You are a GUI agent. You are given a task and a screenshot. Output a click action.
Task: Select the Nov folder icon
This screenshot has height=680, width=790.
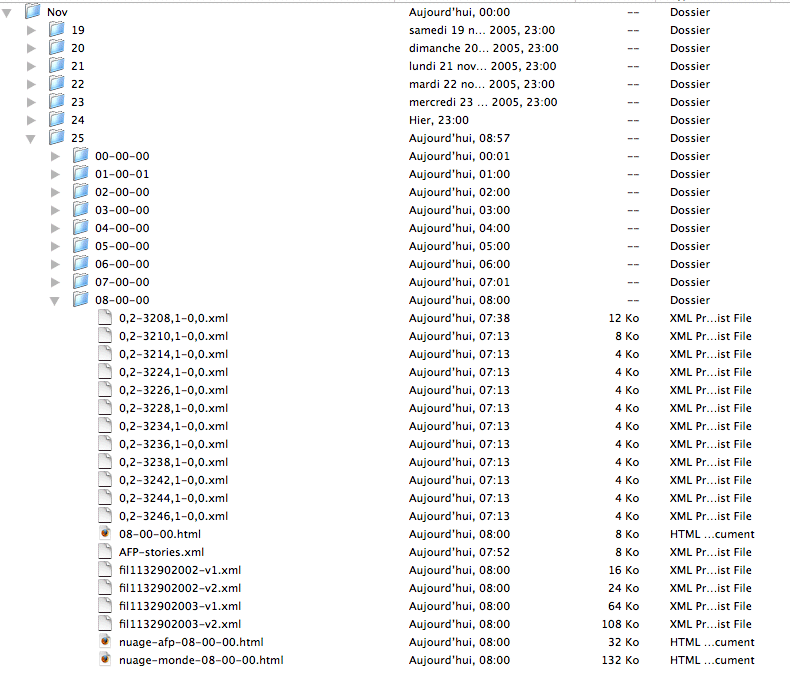(x=32, y=11)
